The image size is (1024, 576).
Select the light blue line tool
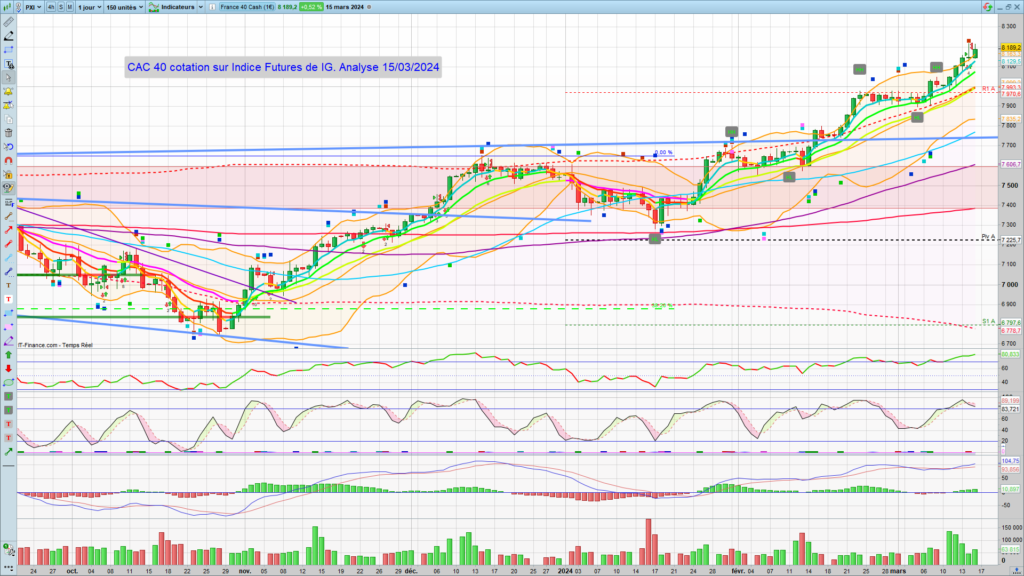(8, 257)
